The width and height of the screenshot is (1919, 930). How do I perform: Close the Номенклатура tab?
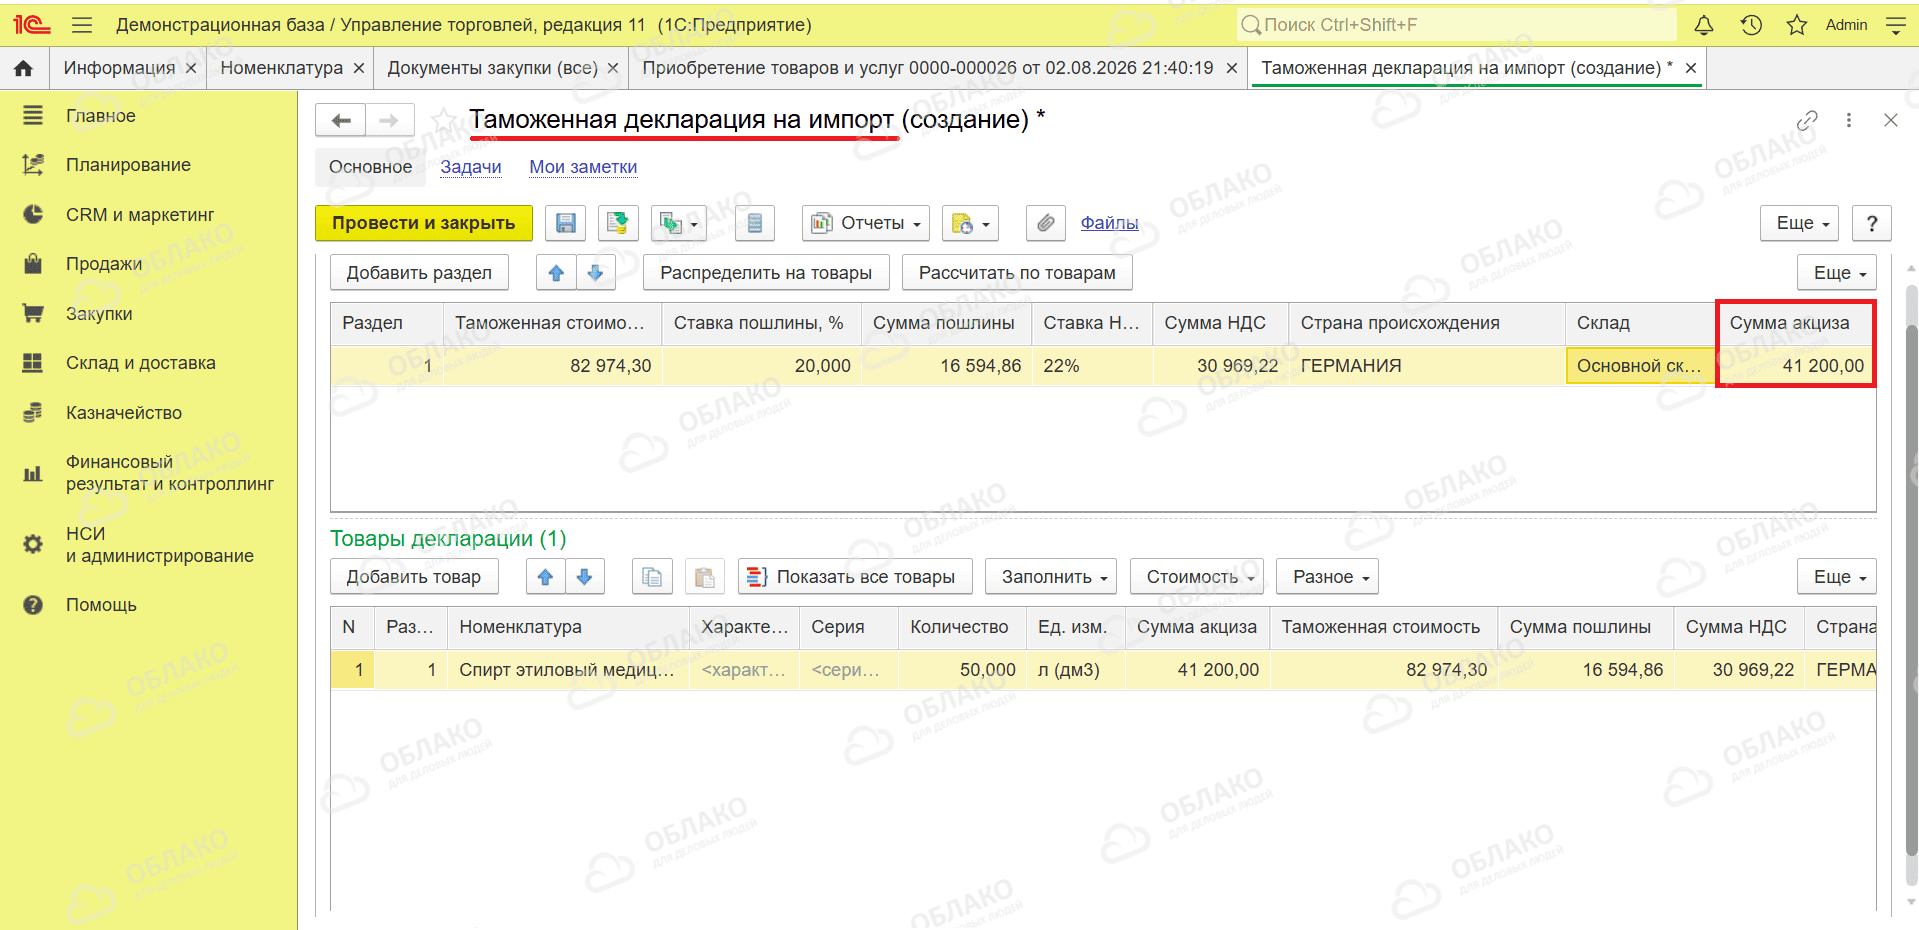point(359,68)
